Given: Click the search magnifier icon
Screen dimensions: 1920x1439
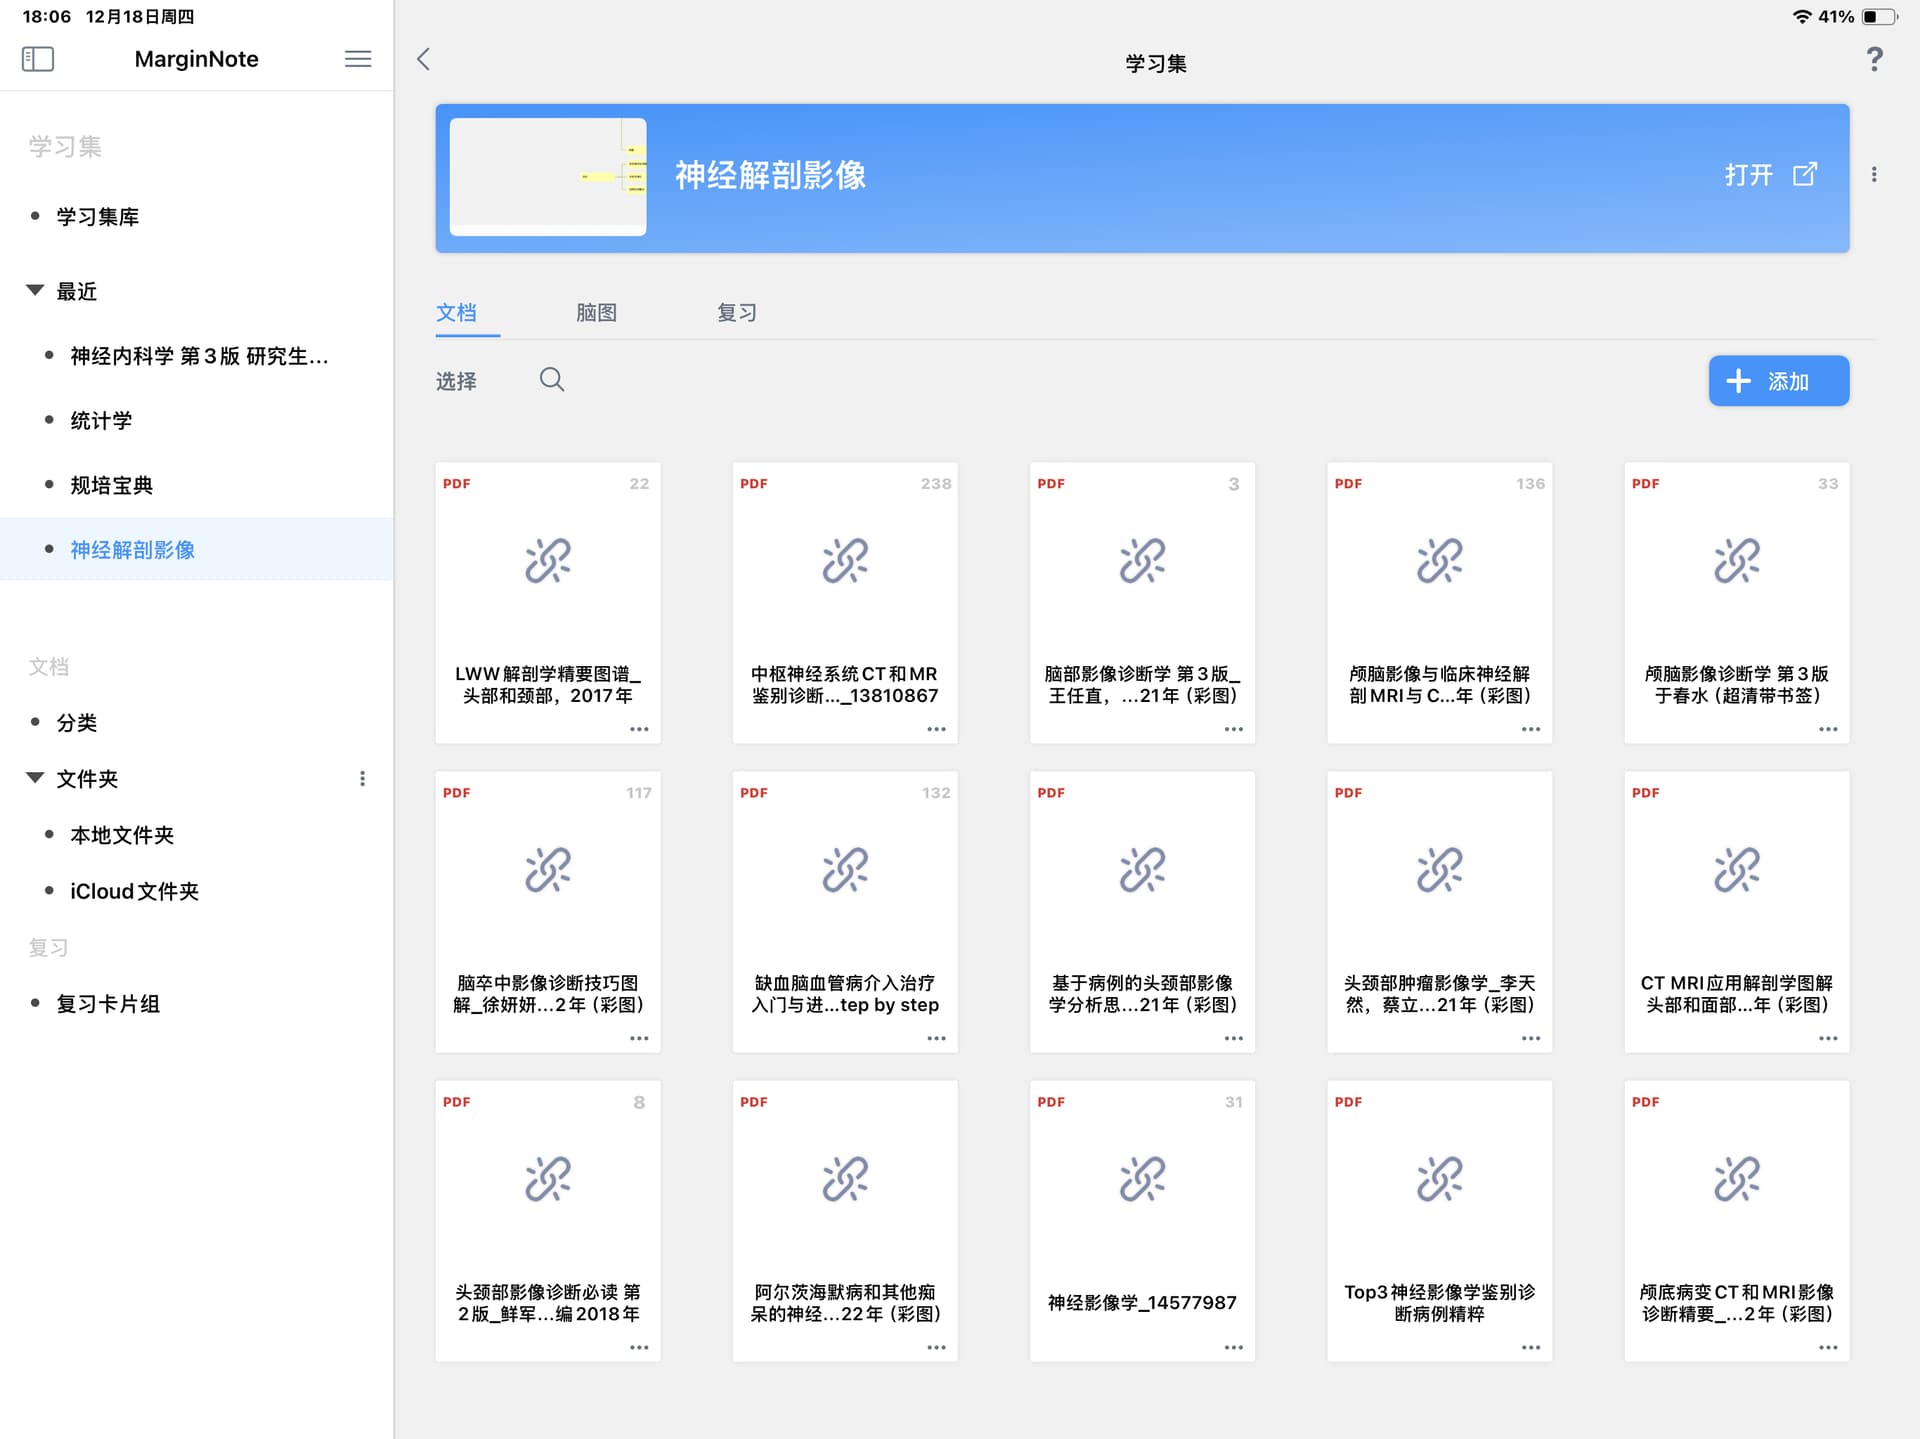Looking at the screenshot, I should click(552, 380).
